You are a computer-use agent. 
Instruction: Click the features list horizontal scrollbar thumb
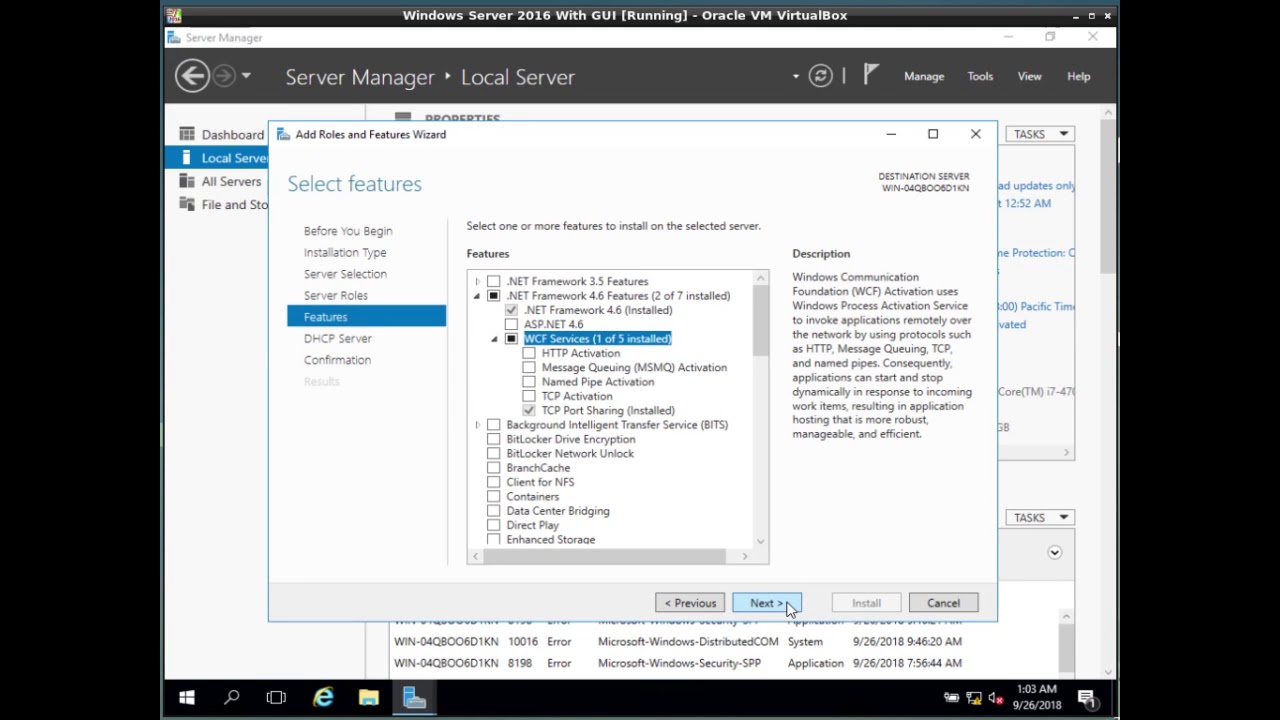[605, 556]
